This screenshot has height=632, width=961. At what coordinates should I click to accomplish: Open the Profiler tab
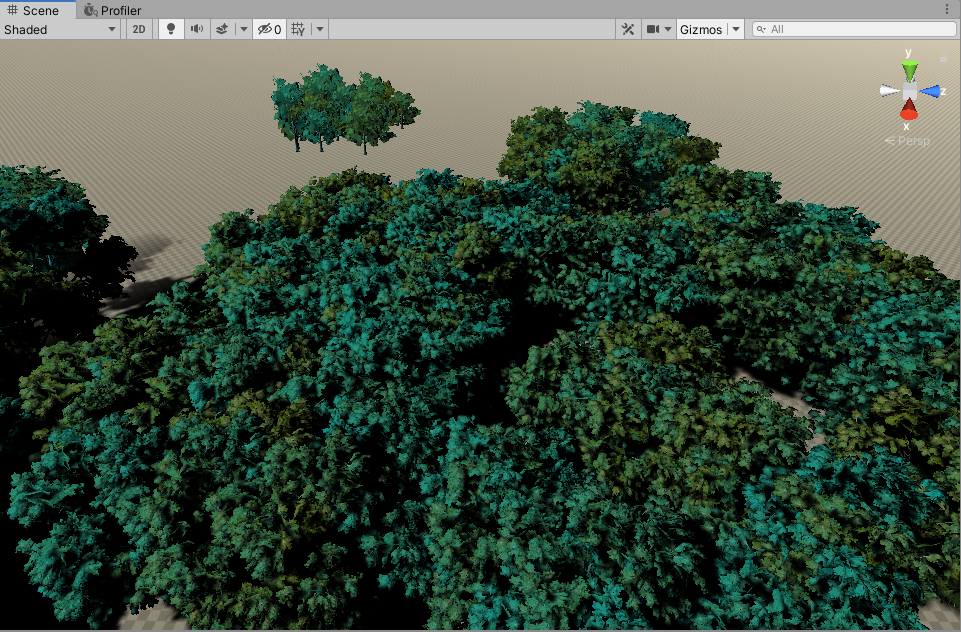[x=112, y=10]
